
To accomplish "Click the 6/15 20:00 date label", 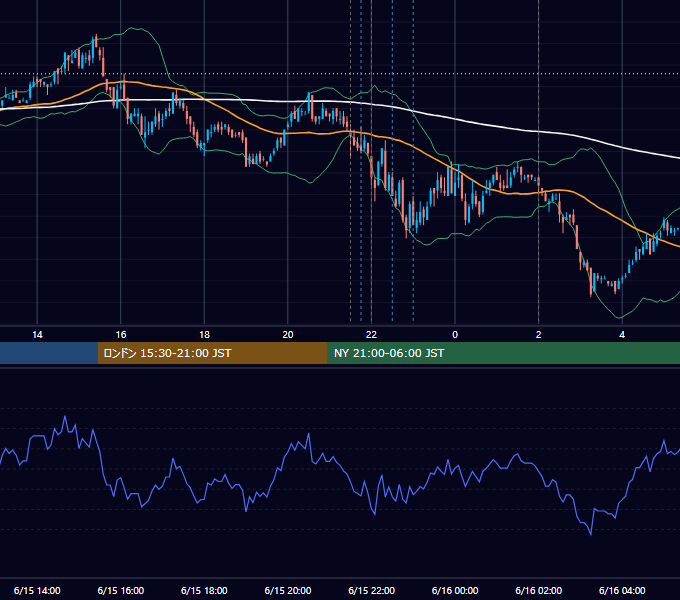I will [288, 590].
